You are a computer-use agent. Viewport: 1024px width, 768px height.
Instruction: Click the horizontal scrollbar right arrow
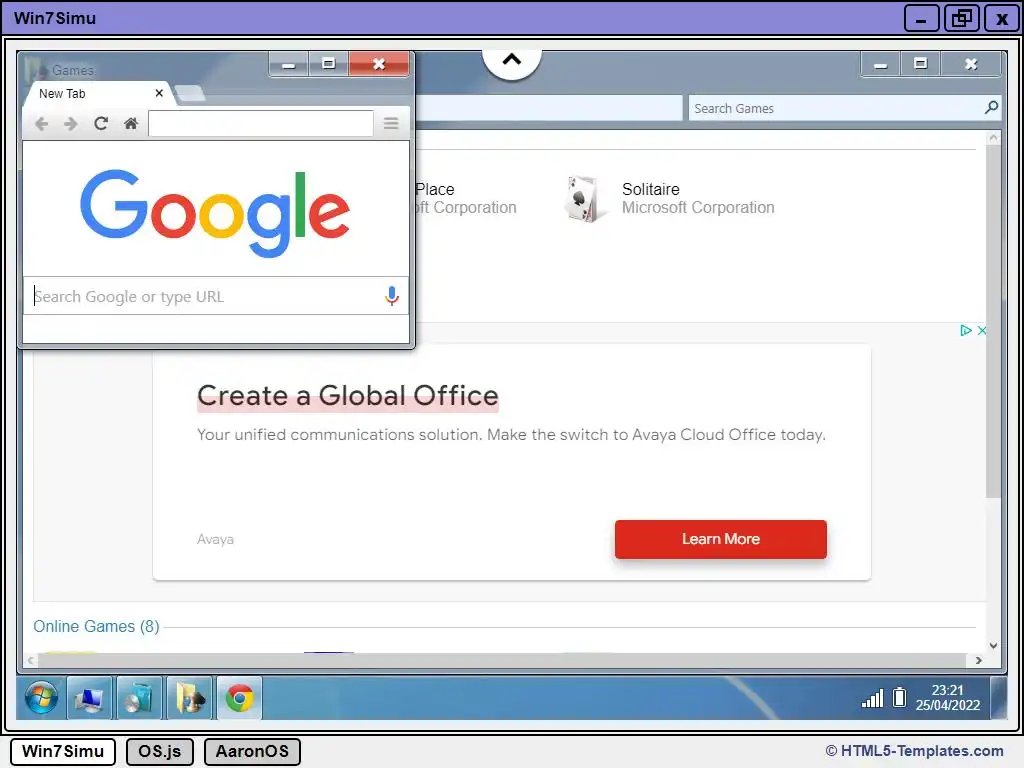pos(978,660)
